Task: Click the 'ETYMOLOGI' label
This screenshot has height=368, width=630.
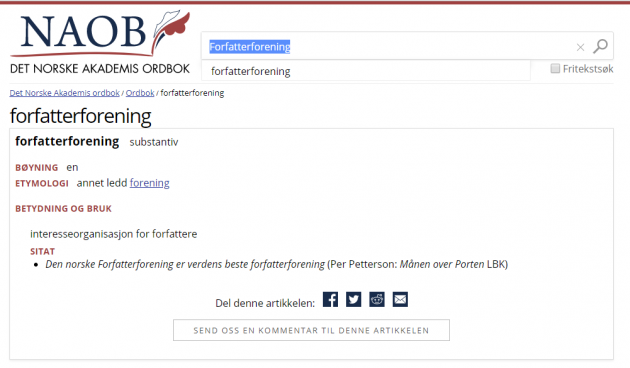Action: tap(42, 184)
